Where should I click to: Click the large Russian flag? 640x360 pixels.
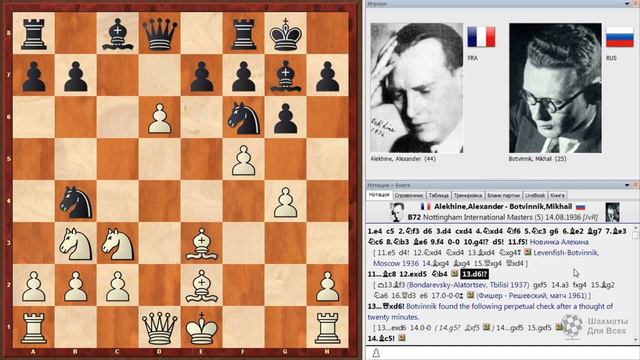[619, 37]
